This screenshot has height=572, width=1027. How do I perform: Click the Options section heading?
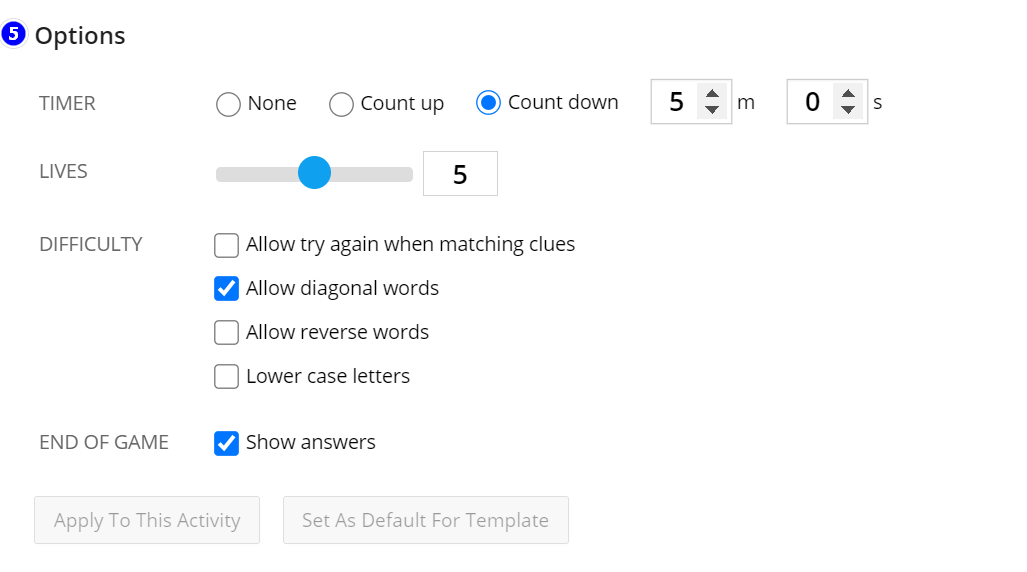pos(80,35)
